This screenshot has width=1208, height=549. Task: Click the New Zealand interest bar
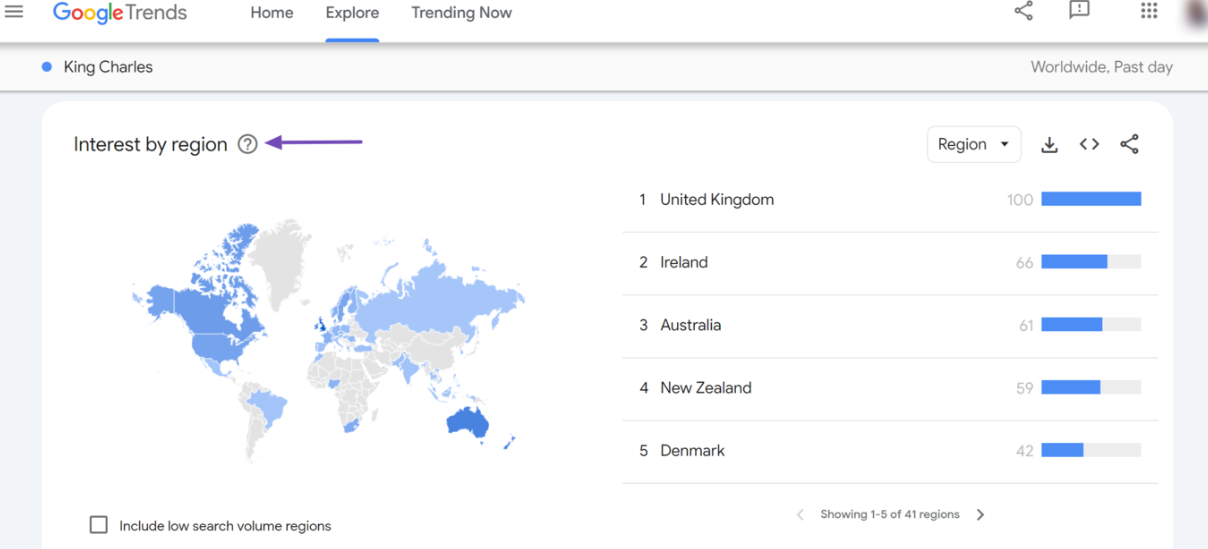pyautogui.click(x=1091, y=387)
